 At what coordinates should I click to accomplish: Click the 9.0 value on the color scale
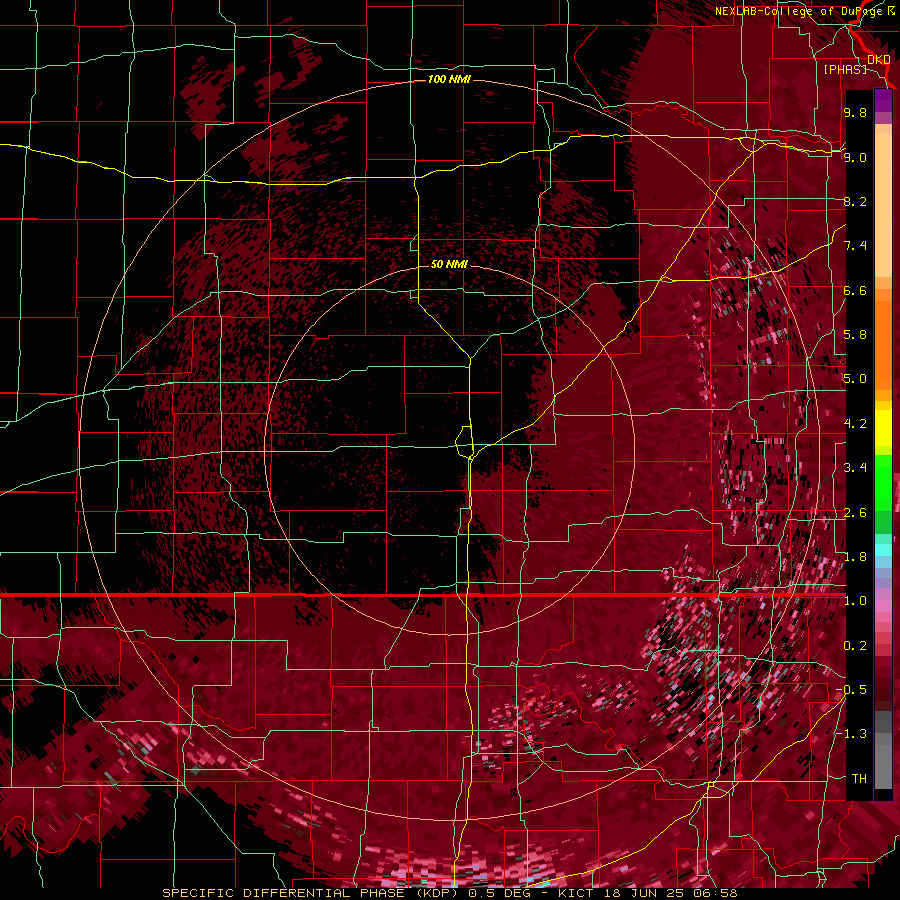(x=855, y=157)
